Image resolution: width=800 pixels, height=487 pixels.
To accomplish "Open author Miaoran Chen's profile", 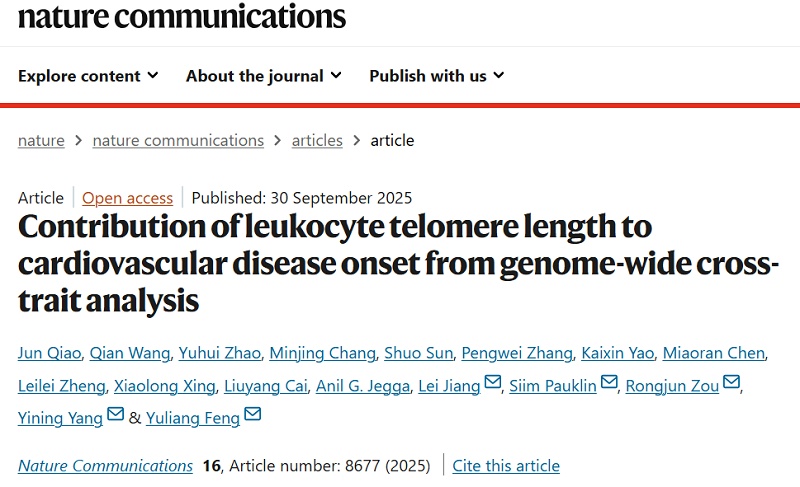I will point(714,353).
